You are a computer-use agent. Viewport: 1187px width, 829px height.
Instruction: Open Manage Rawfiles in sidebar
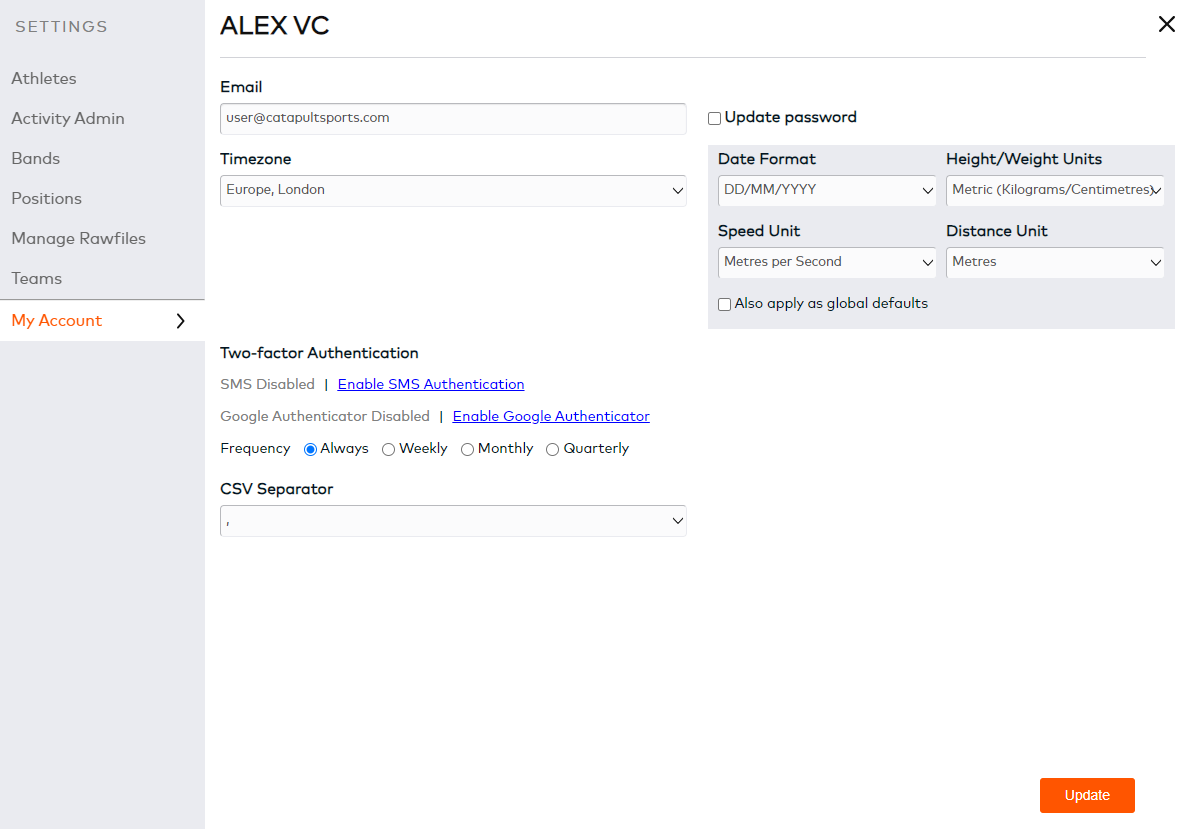point(78,238)
